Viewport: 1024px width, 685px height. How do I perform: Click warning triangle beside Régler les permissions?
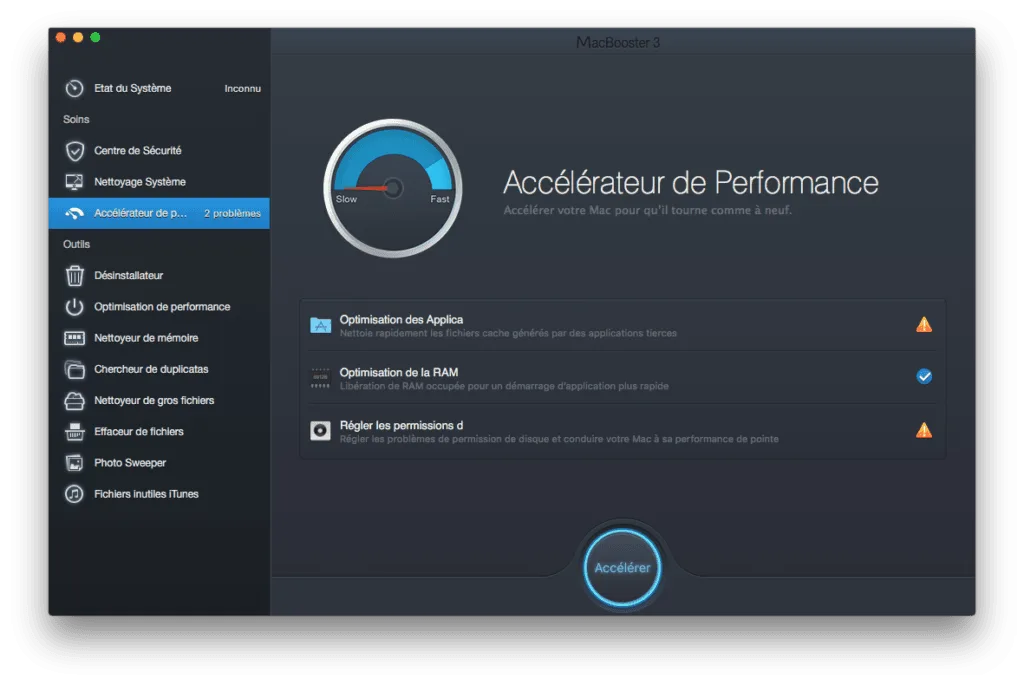922,430
